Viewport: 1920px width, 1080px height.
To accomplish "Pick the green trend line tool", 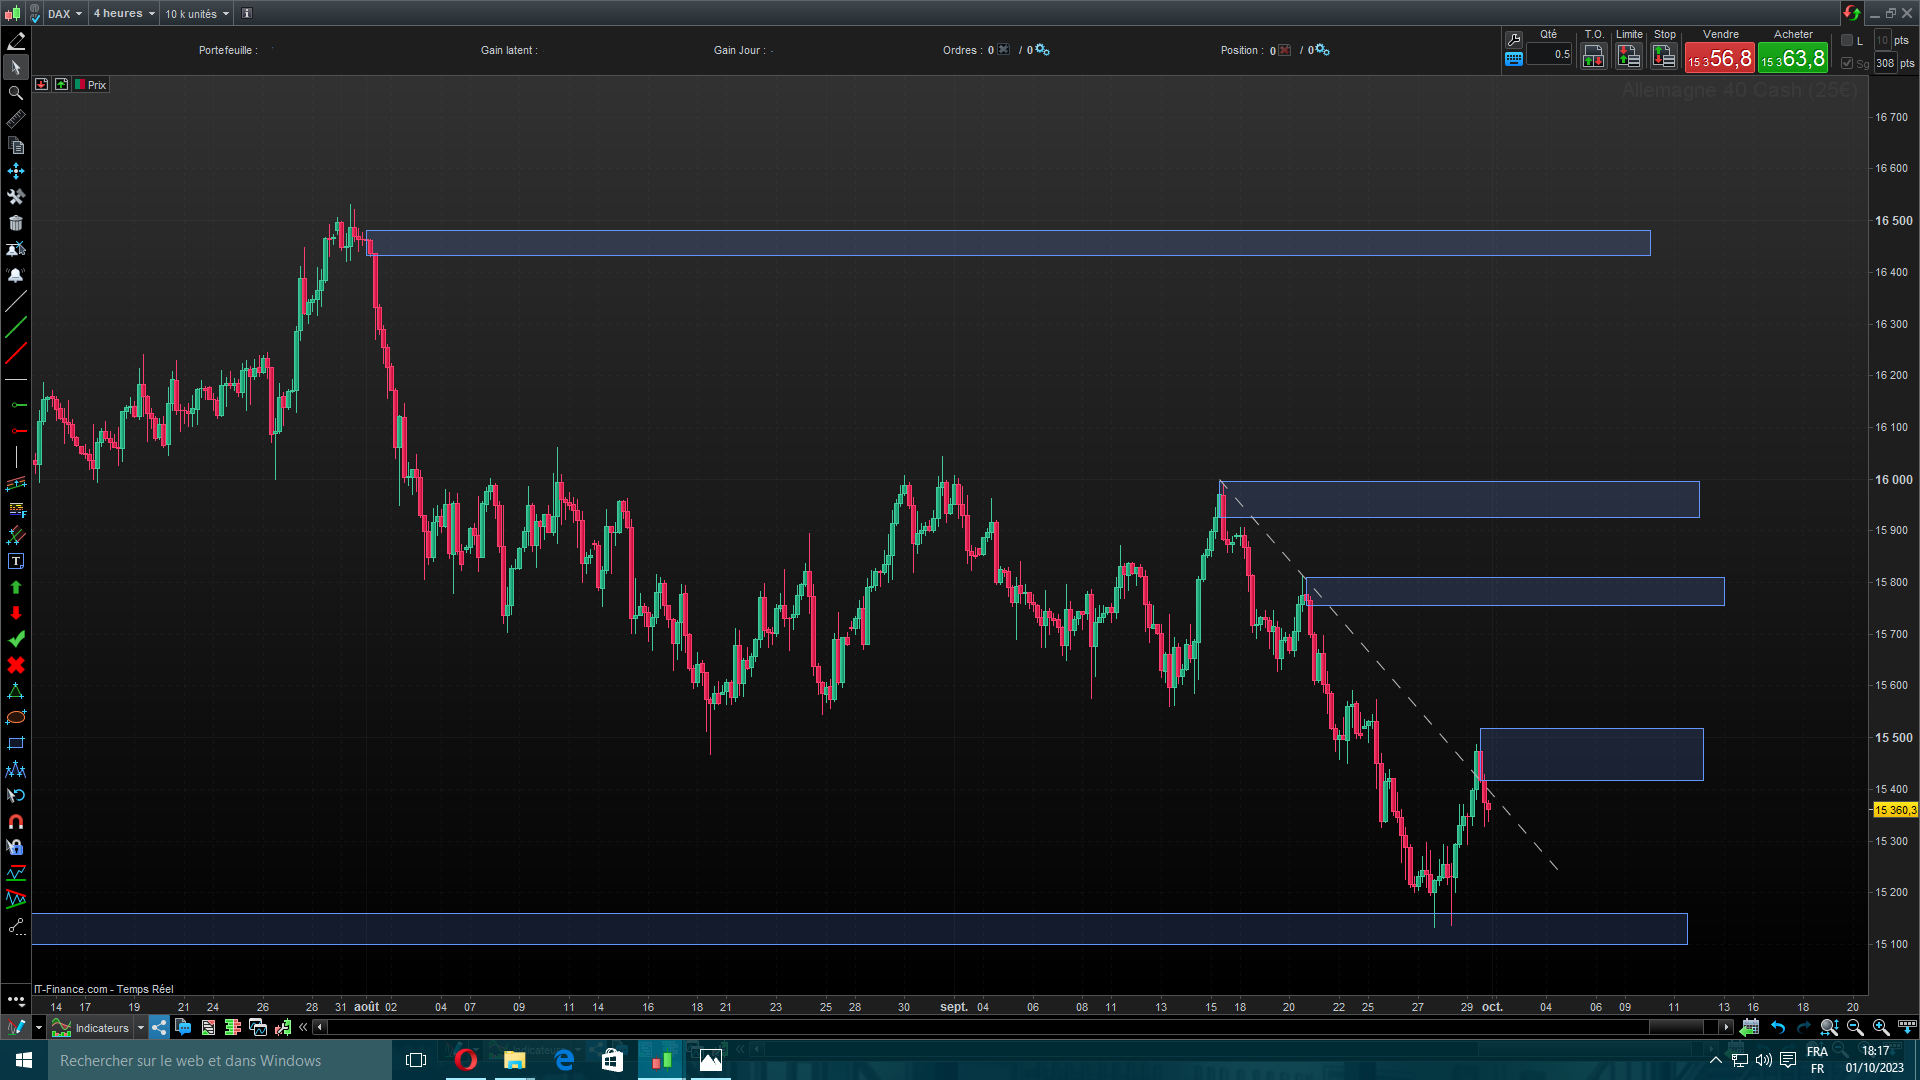I will click(15, 327).
